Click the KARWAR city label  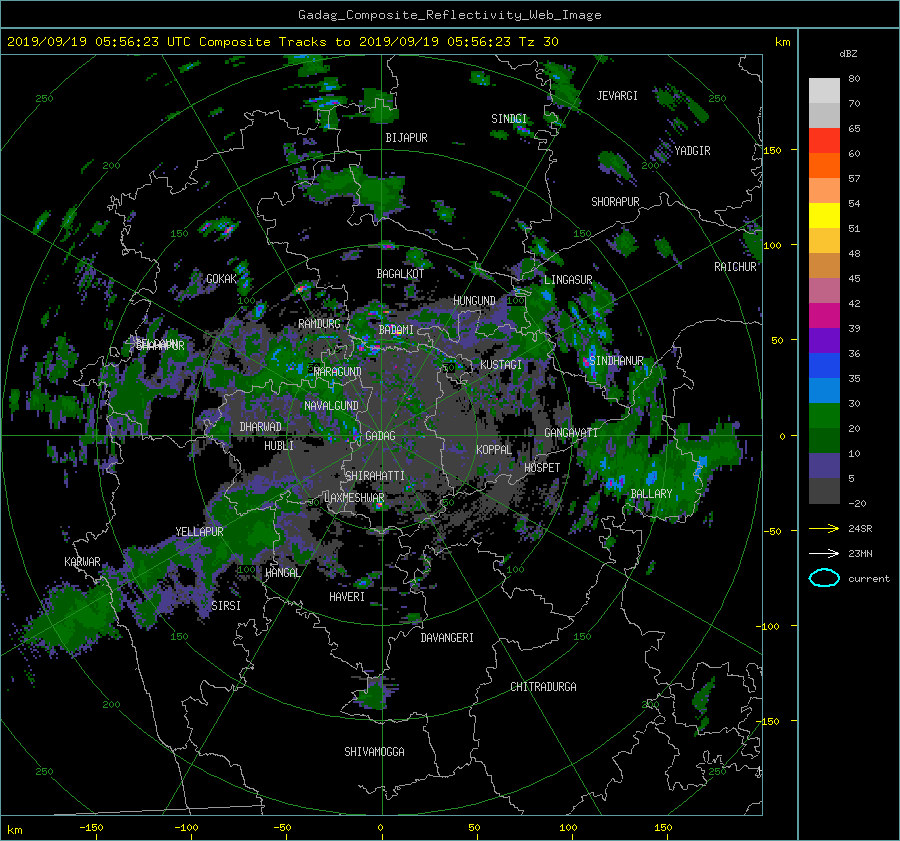pos(82,562)
